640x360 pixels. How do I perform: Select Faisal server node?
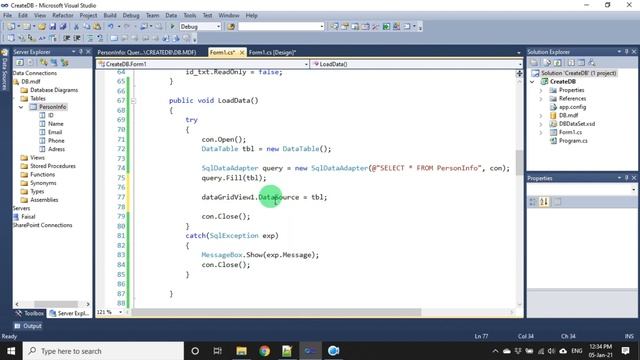pyautogui.click(x=28, y=217)
